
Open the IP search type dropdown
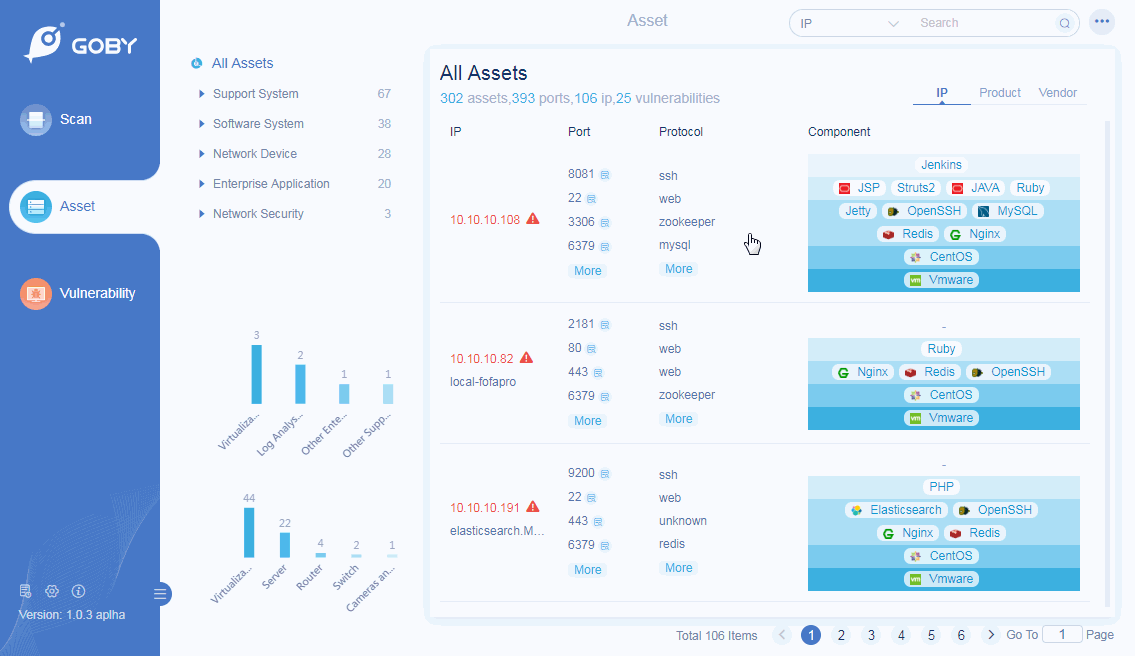click(849, 23)
